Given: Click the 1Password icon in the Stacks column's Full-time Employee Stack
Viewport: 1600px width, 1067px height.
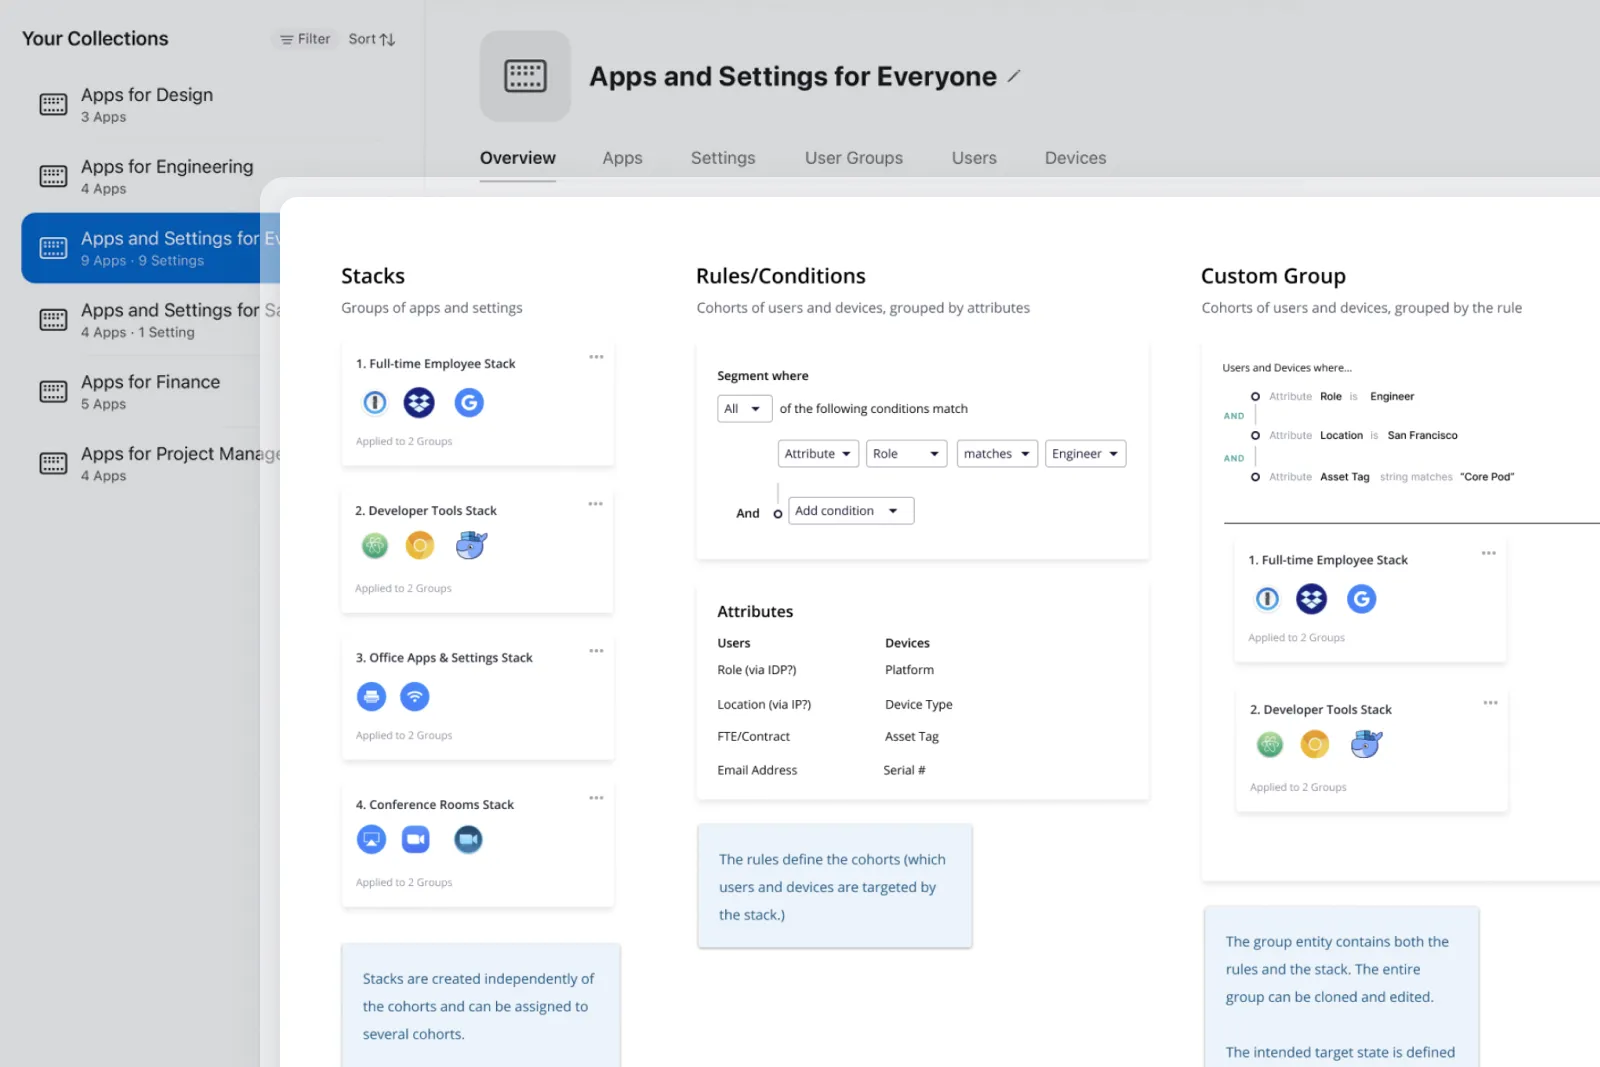Looking at the screenshot, I should (375, 402).
